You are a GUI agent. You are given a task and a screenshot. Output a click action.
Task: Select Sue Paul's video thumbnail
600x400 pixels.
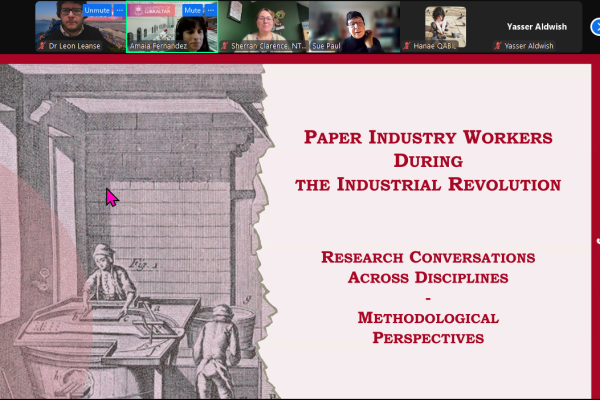pos(354,27)
